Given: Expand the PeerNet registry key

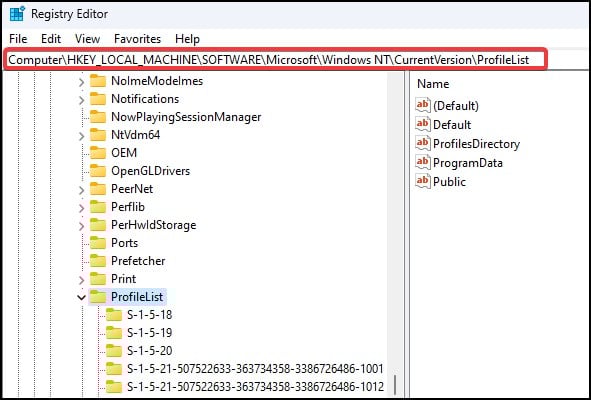Looking at the screenshot, I should 81,190.
